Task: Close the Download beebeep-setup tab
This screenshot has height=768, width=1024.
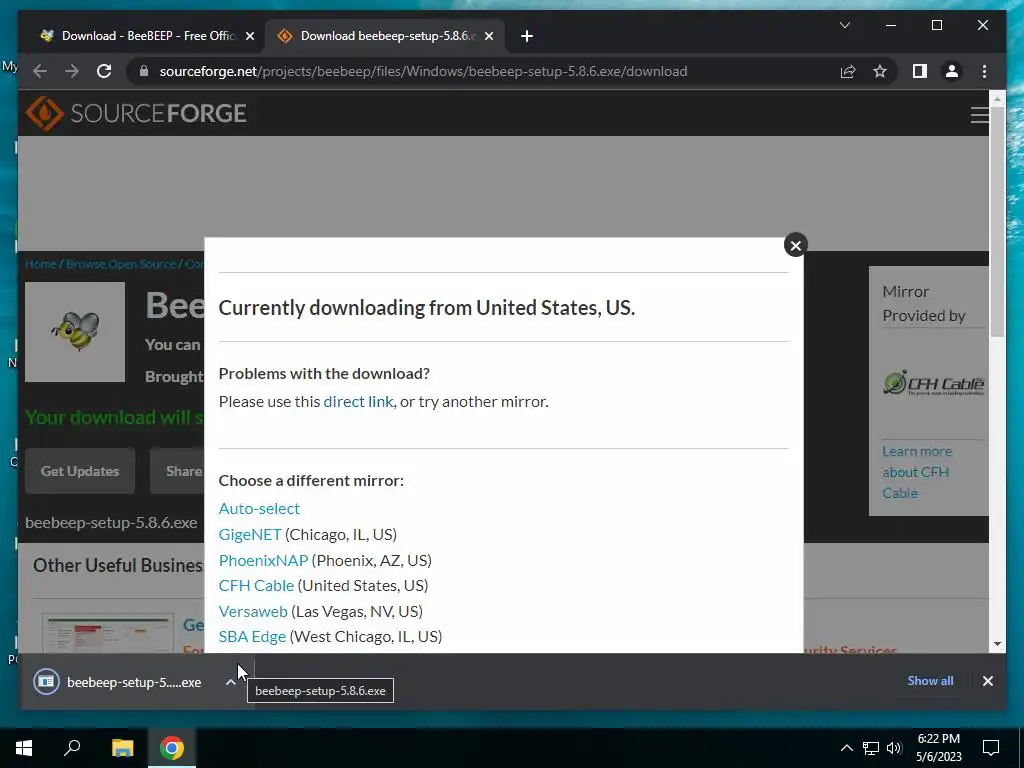Action: point(488,36)
